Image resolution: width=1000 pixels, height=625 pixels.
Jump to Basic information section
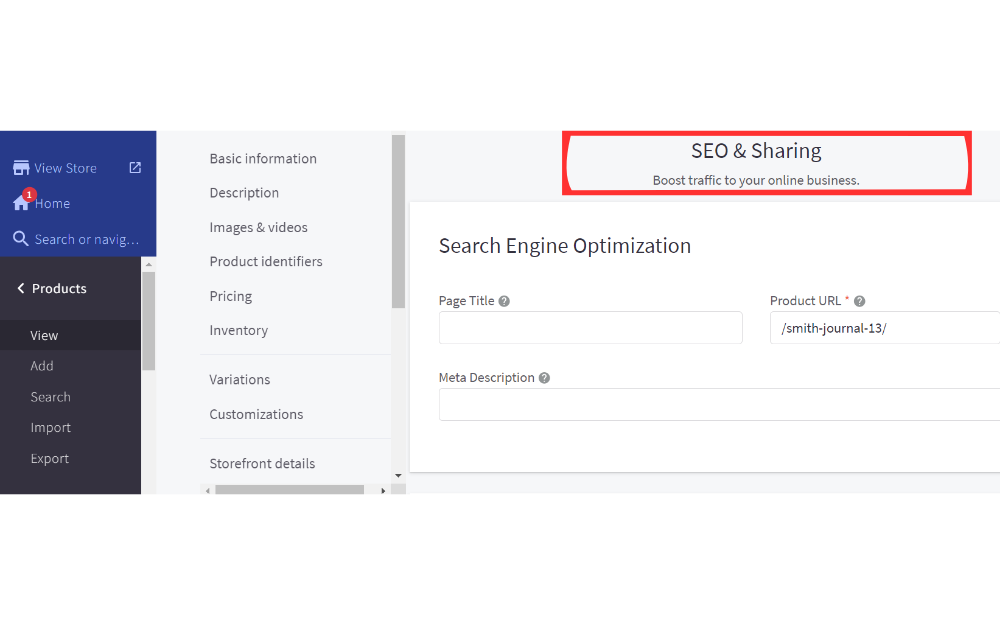(263, 158)
